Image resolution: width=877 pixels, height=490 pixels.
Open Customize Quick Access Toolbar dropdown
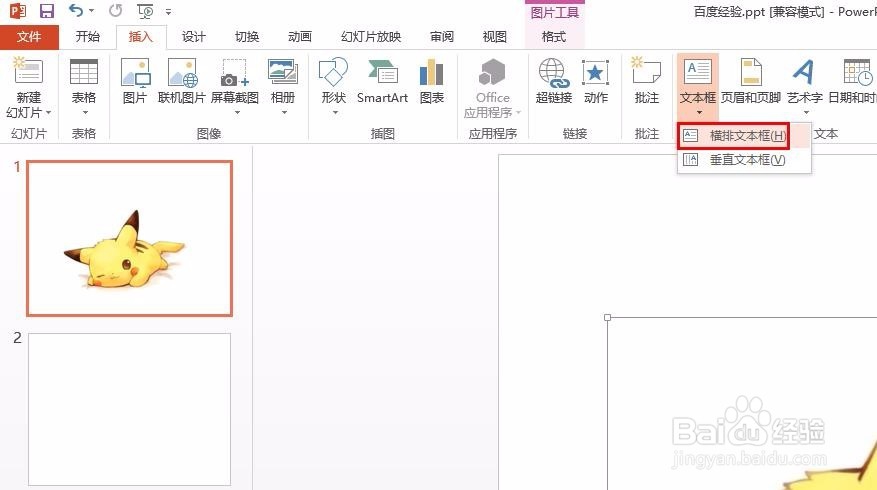(x=168, y=11)
